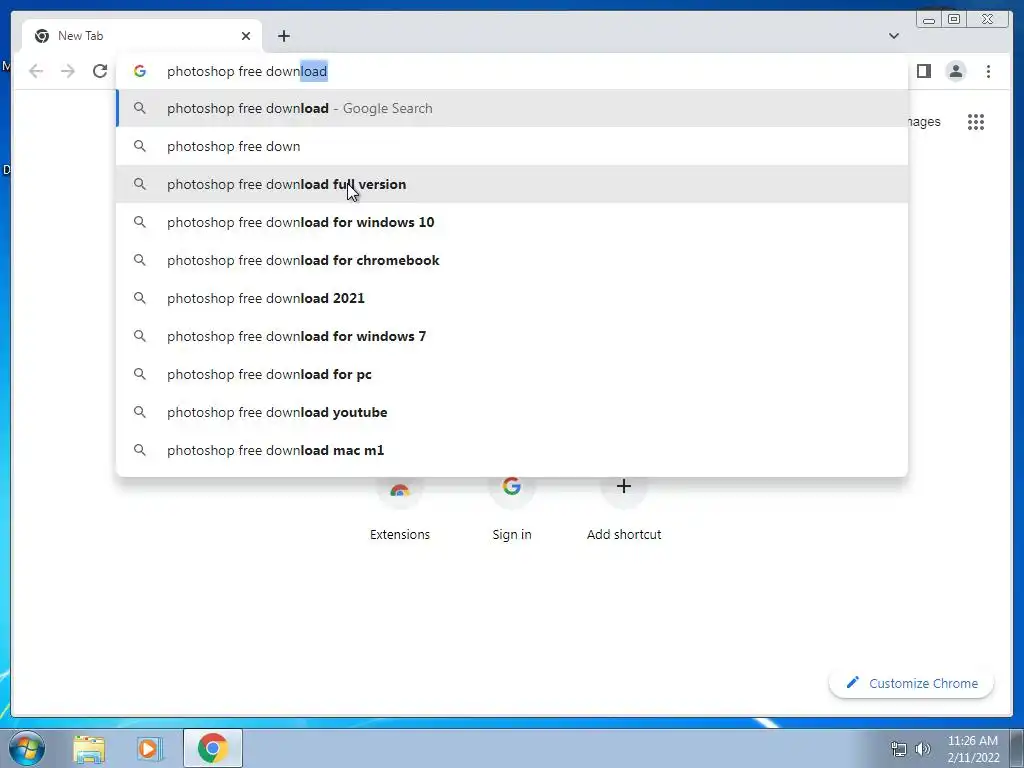This screenshot has width=1024, height=768.
Task: Click the Add shortcut tile
Action: click(624, 508)
